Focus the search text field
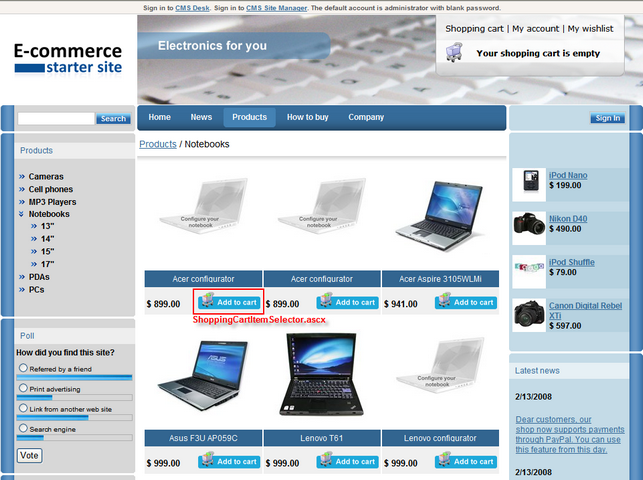This screenshot has height=480, width=643. [x=56, y=118]
